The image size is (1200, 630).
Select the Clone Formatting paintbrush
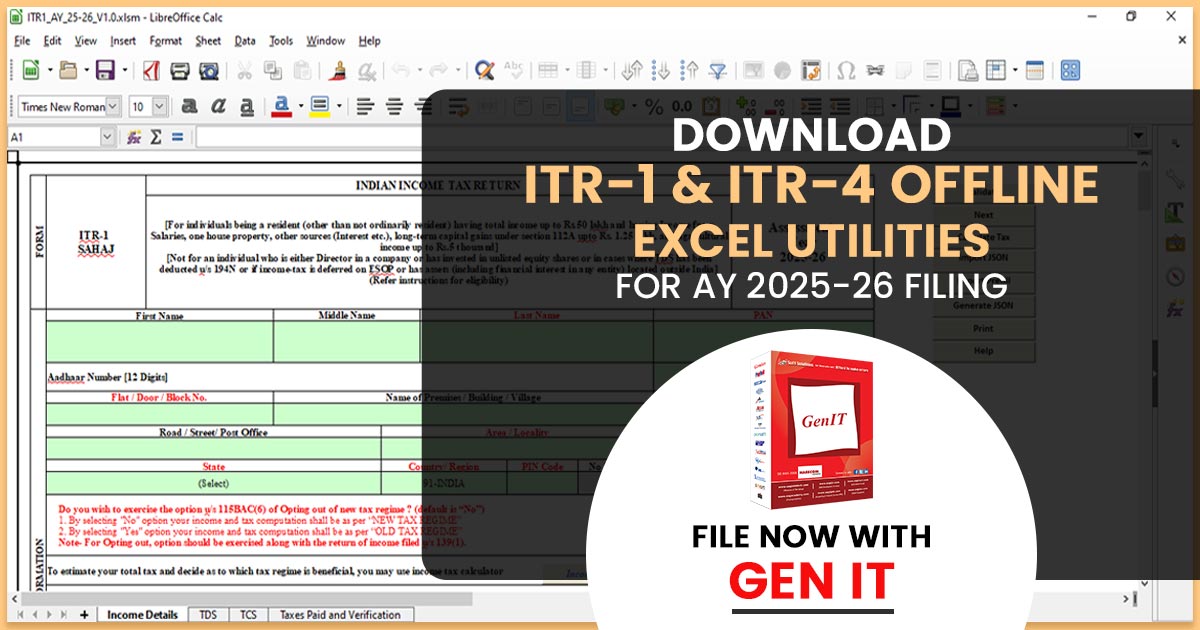point(339,71)
